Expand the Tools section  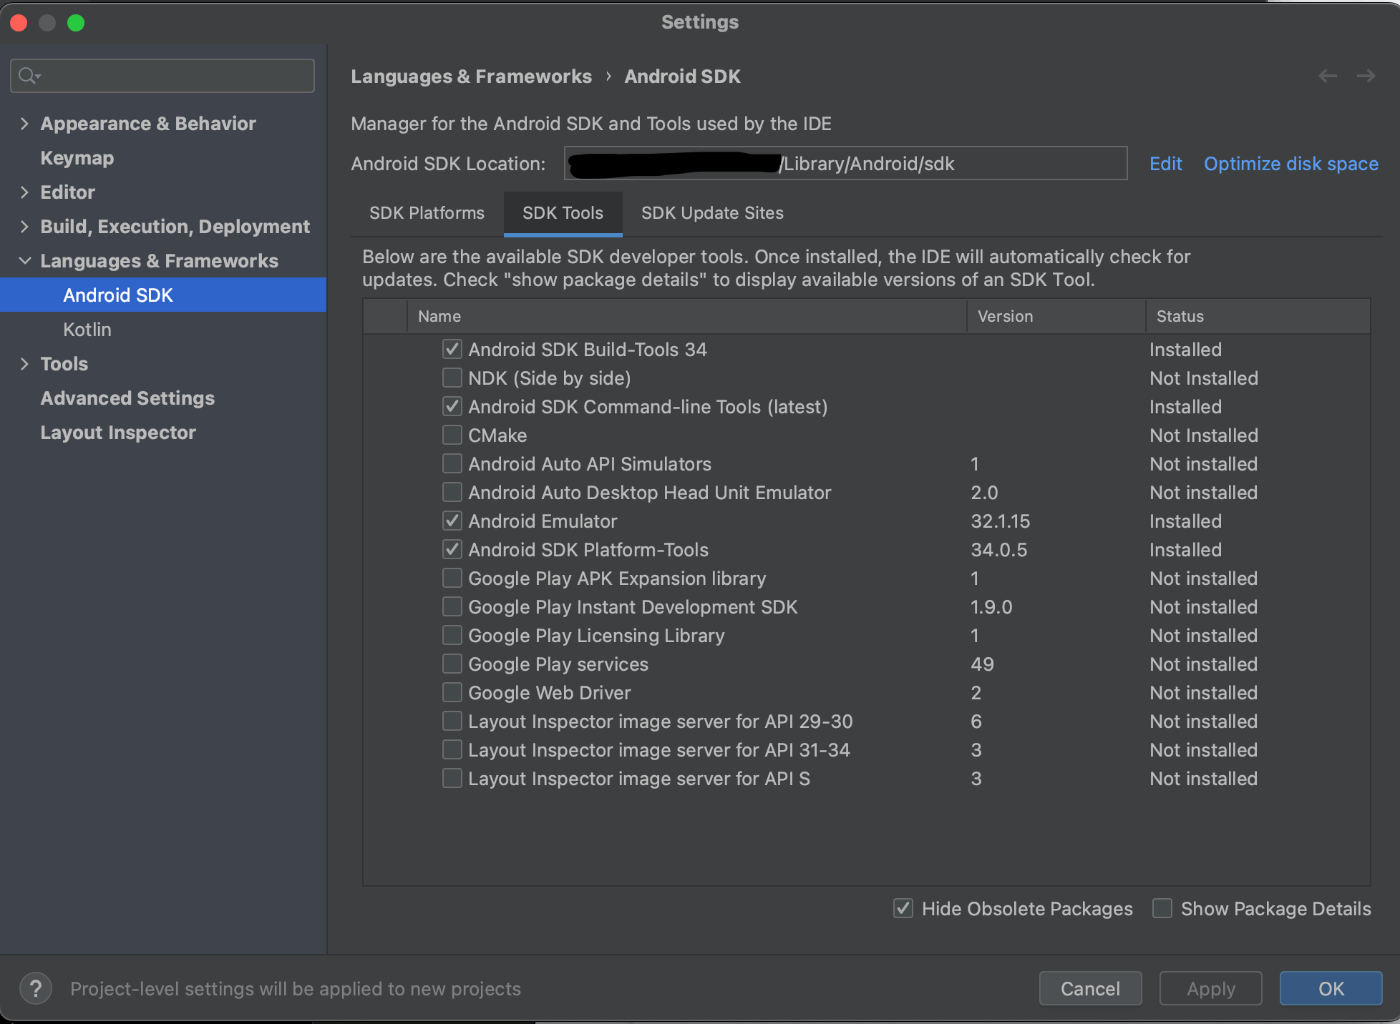(x=24, y=364)
